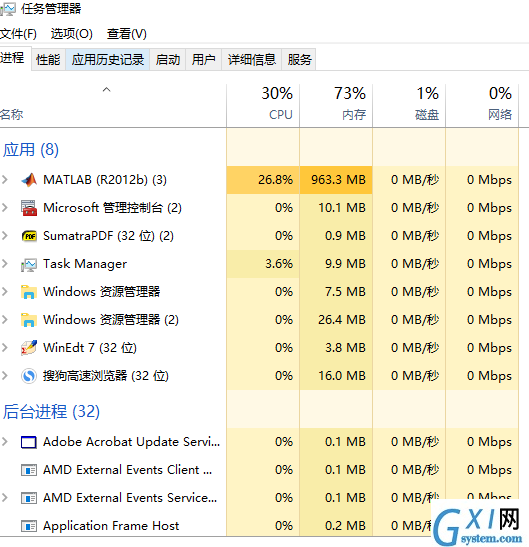Image resolution: width=529 pixels, height=547 pixels.
Task: Click the Adobe Acrobat Update Service icon
Action: pyautogui.click(x=29, y=442)
